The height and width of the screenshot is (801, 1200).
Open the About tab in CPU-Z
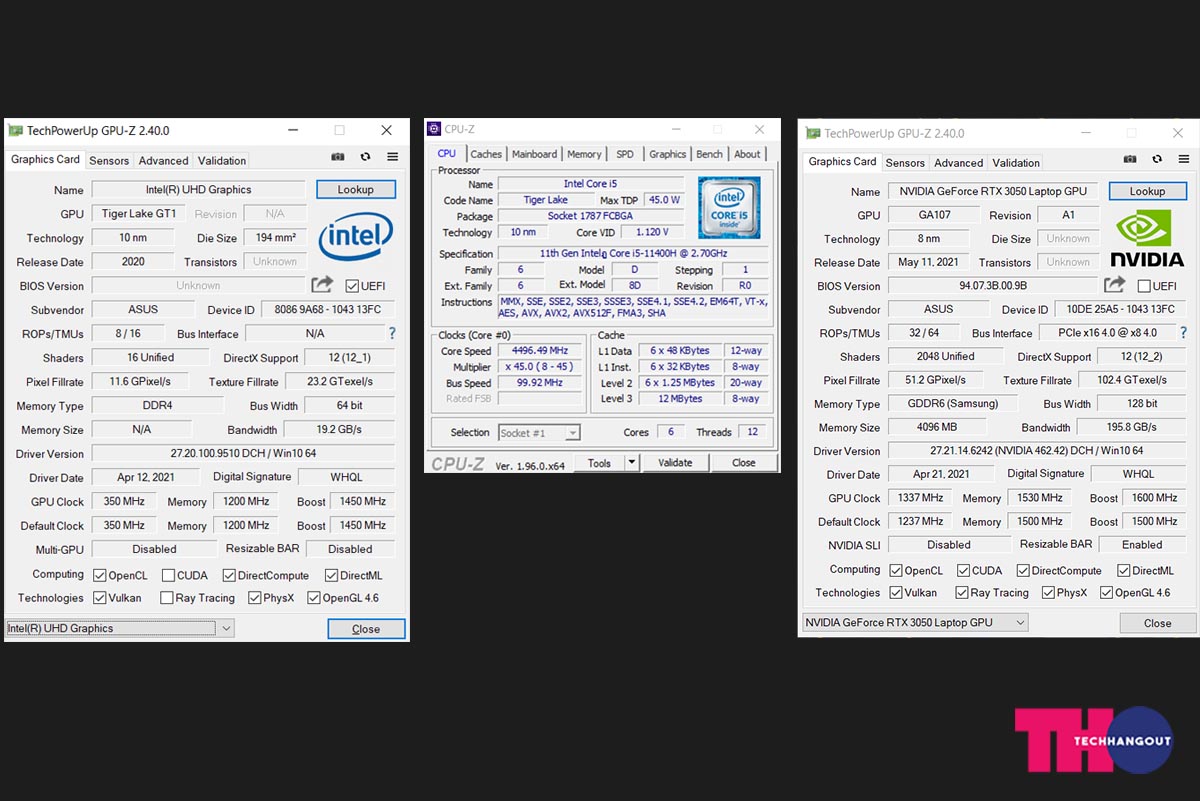(x=747, y=154)
